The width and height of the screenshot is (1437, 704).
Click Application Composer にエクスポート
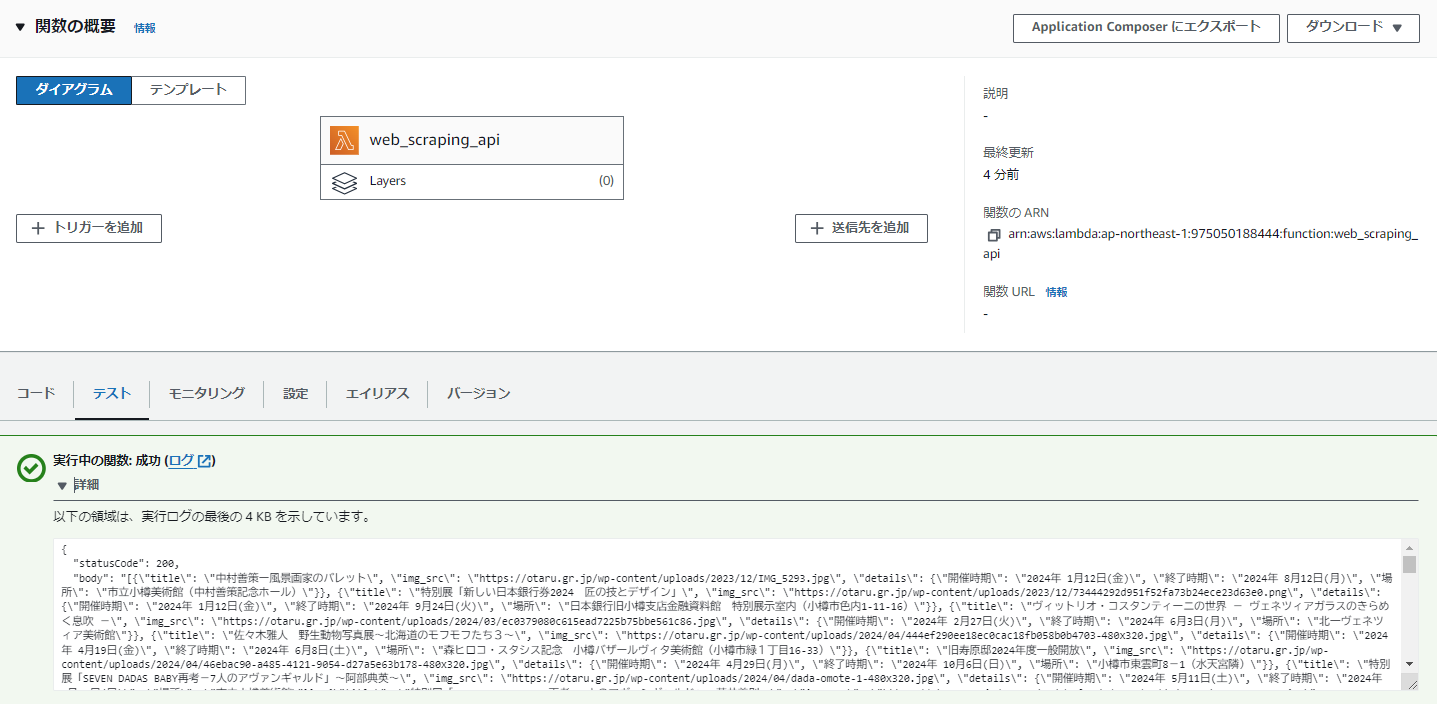coord(1145,27)
